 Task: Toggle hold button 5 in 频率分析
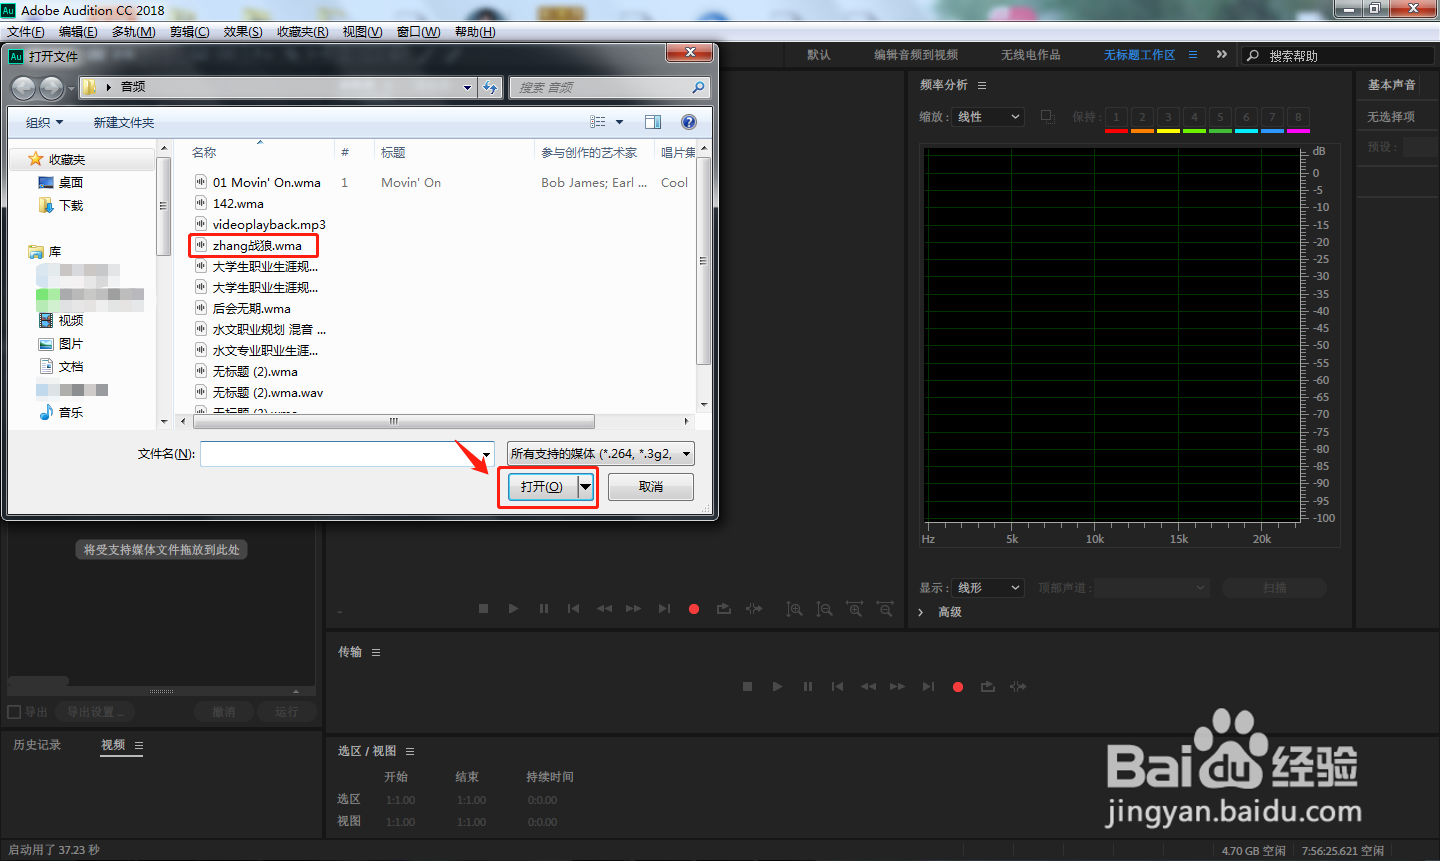click(1220, 117)
